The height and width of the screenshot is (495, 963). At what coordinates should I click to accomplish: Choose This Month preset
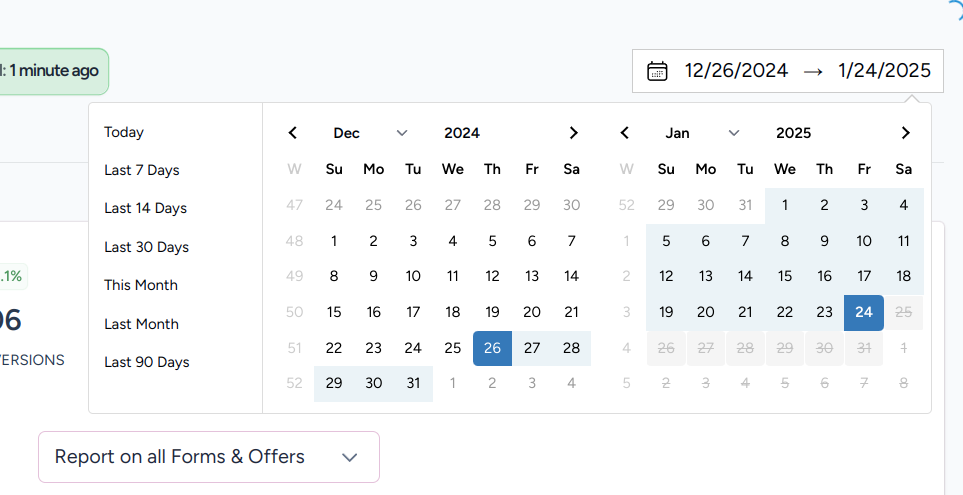pyautogui.click(x=141, y=285)
